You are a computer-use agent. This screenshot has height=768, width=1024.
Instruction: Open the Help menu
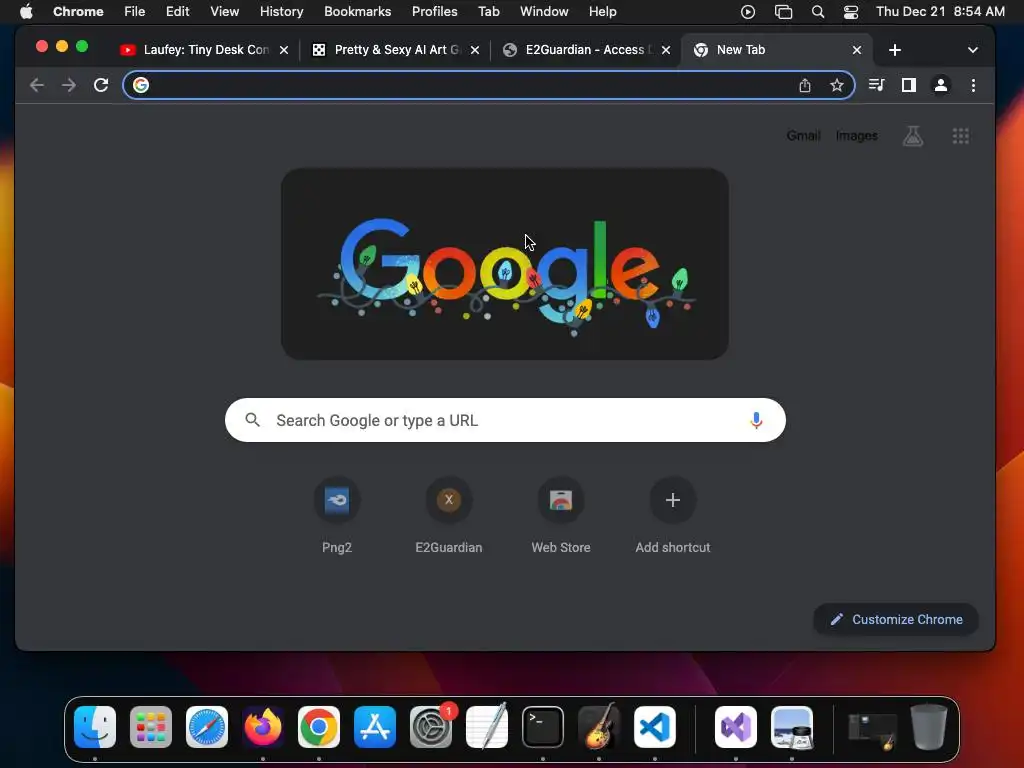click(602, 12)
